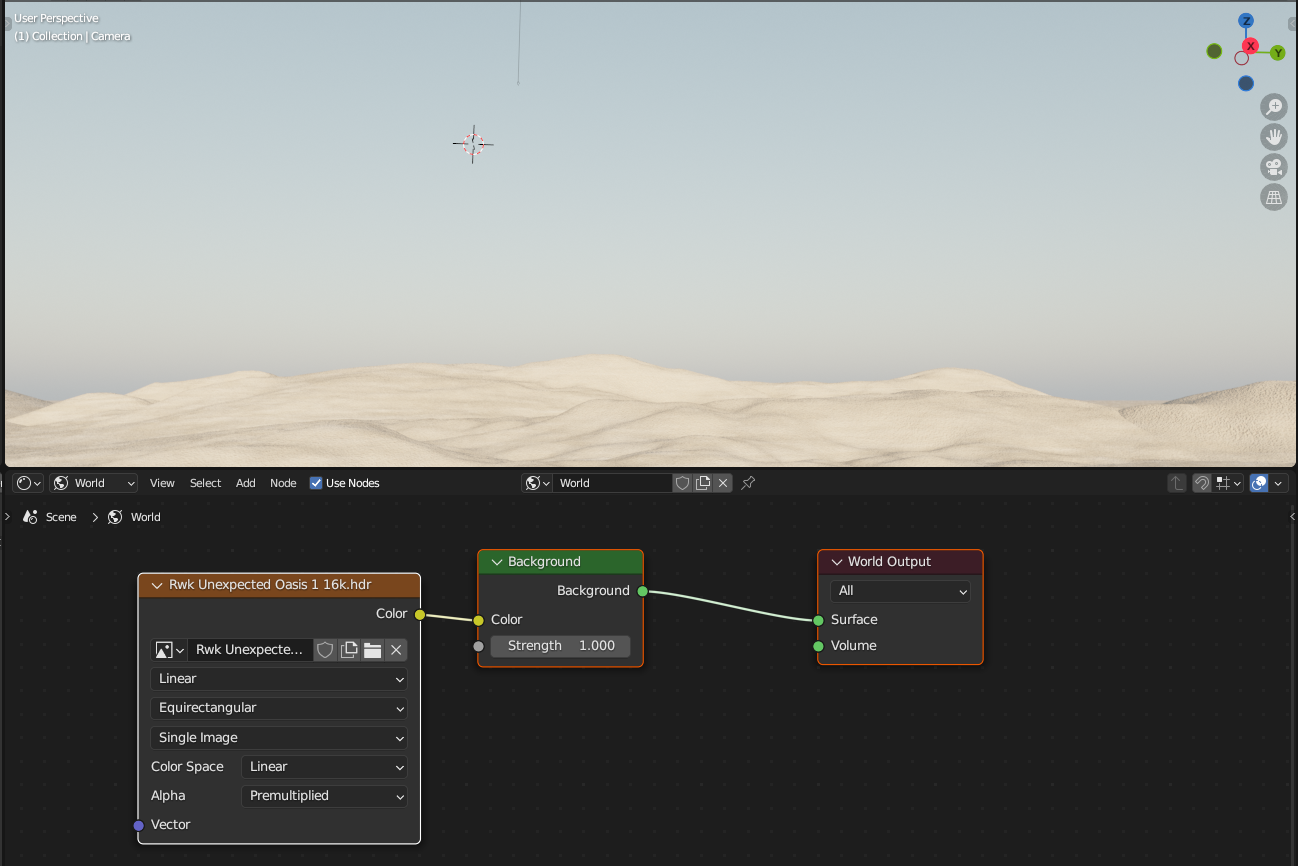This screenshot has height=866, width=1298.
Task: Click new world copy icon in header
Action: tap(703, 483)
